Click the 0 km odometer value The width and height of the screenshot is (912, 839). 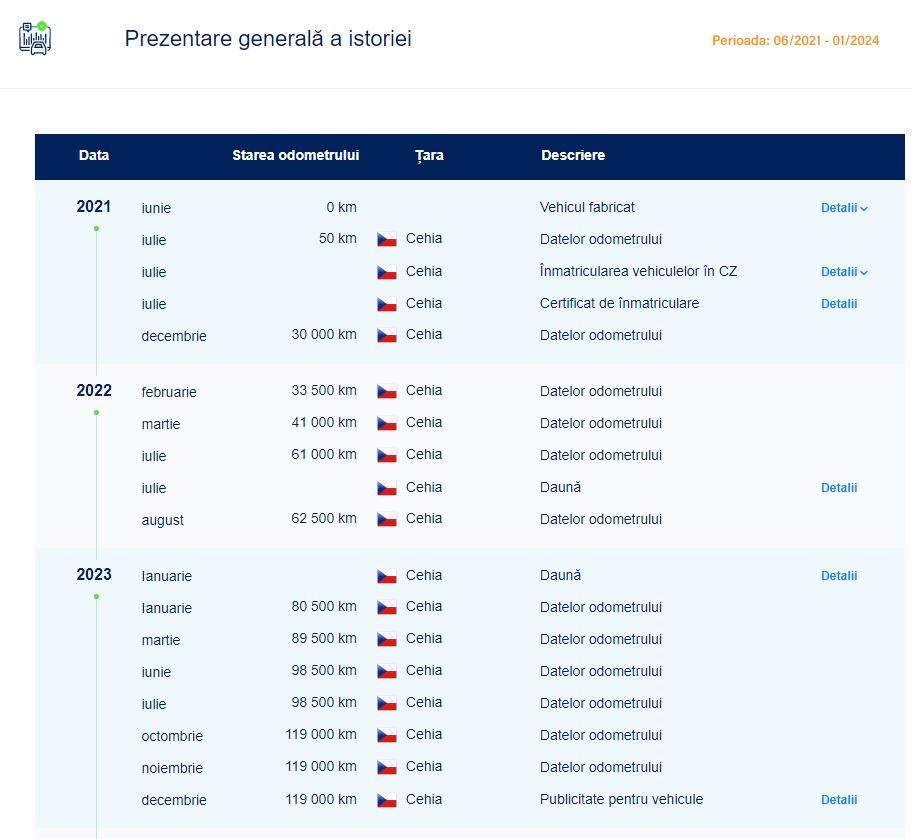tap(341, 207)
